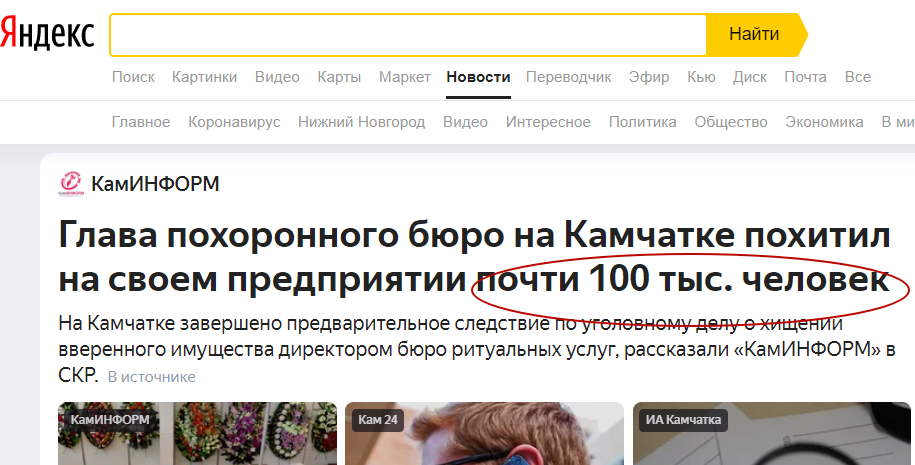This screenshot has width=915, height=465.
Task: Open the Переводчик service tab
Action: click(568, 77)
